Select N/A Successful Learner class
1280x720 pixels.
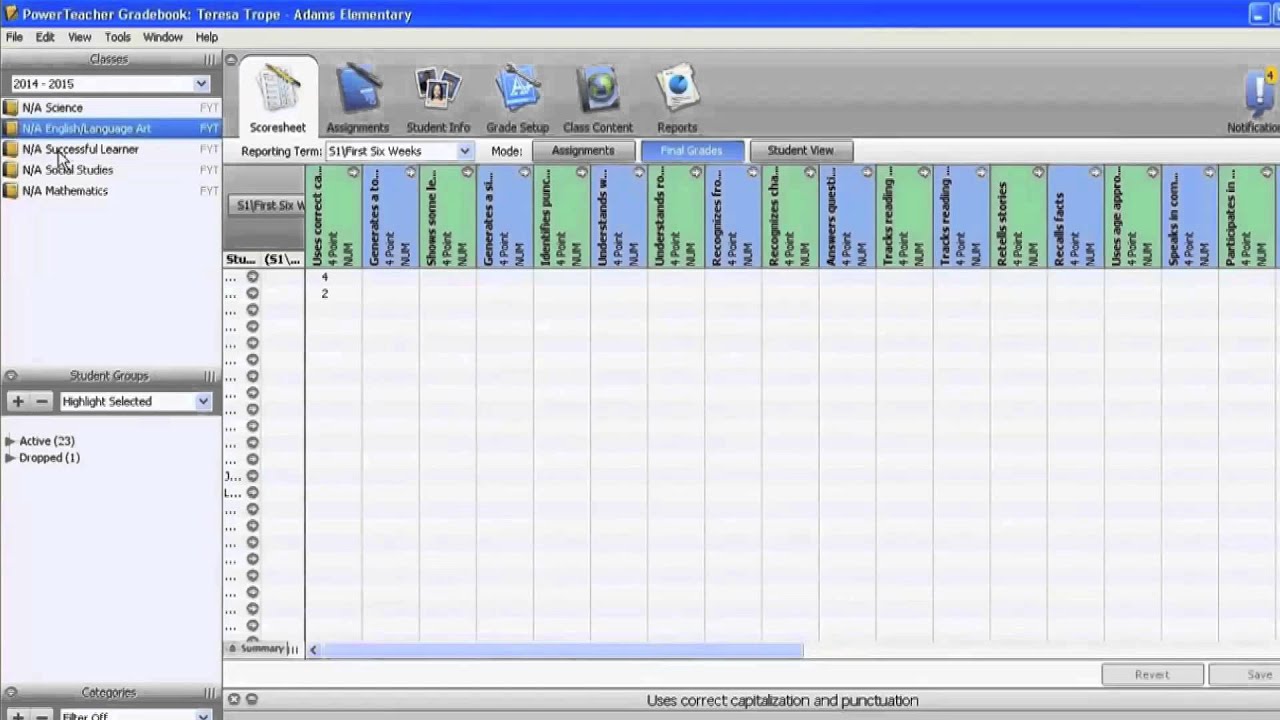tap(110, 149)
